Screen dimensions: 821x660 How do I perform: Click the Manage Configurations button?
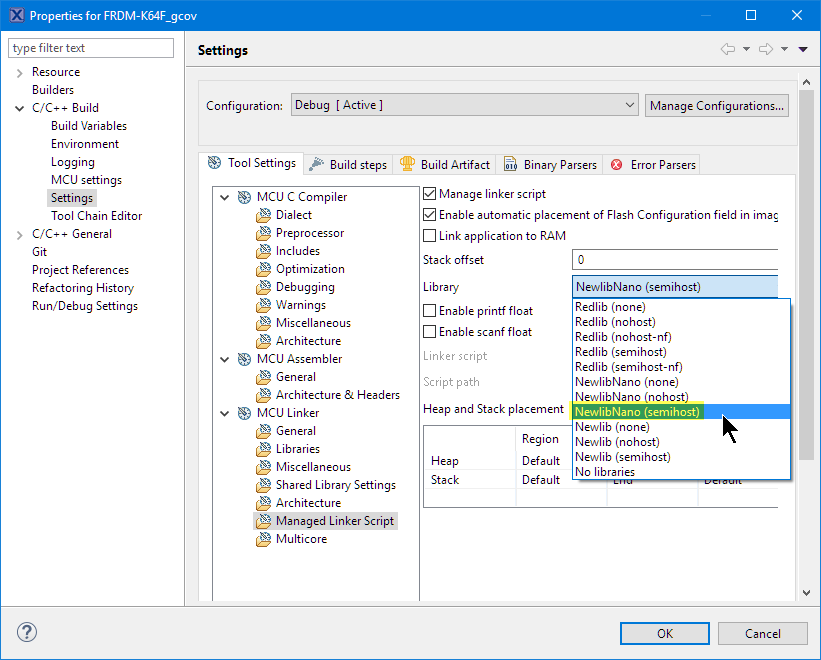716,105
